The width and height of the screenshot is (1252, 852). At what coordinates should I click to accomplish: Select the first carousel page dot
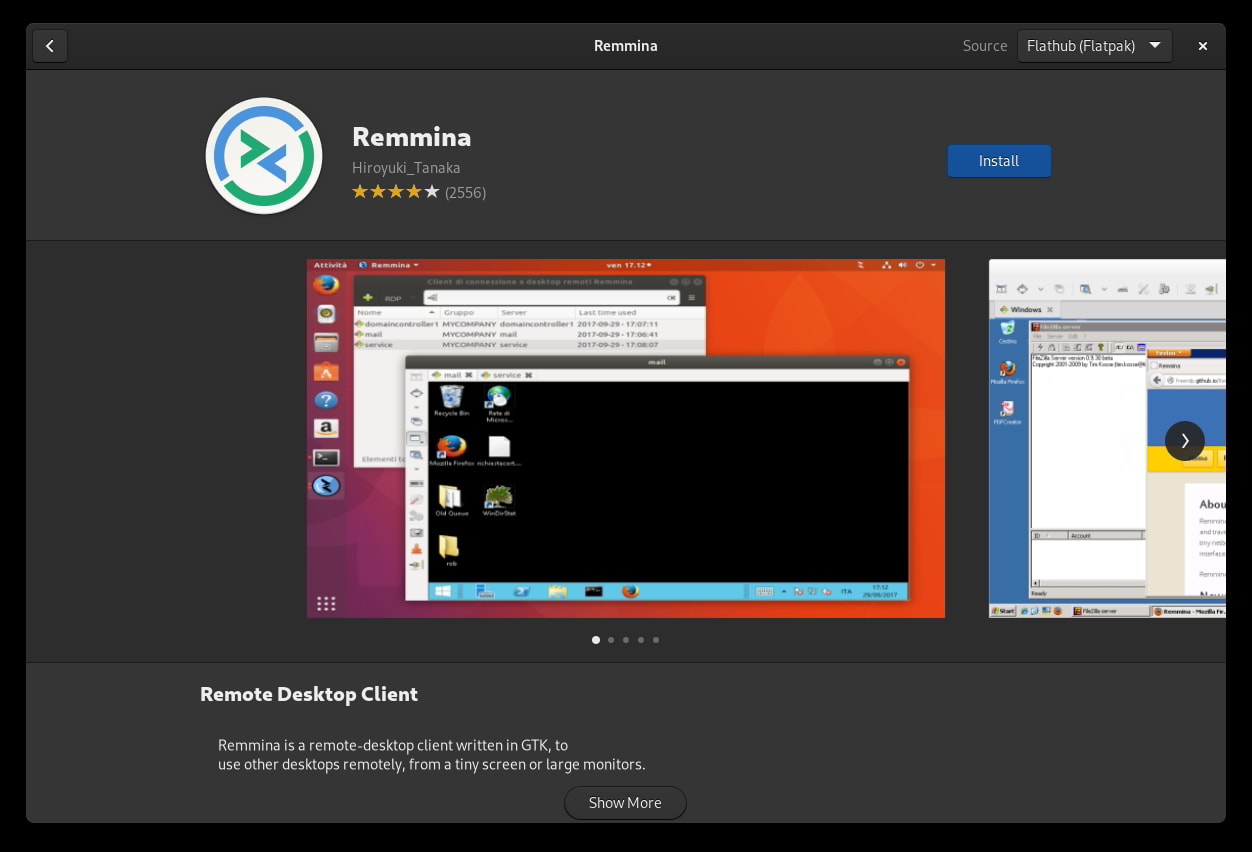coord(596,640)
